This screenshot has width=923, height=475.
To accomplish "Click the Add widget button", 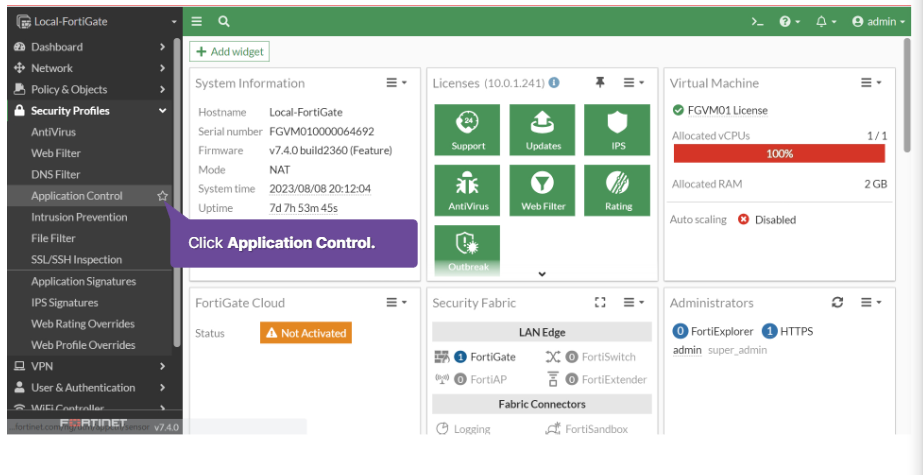I will pyautogui.click(x=230, y=52).
